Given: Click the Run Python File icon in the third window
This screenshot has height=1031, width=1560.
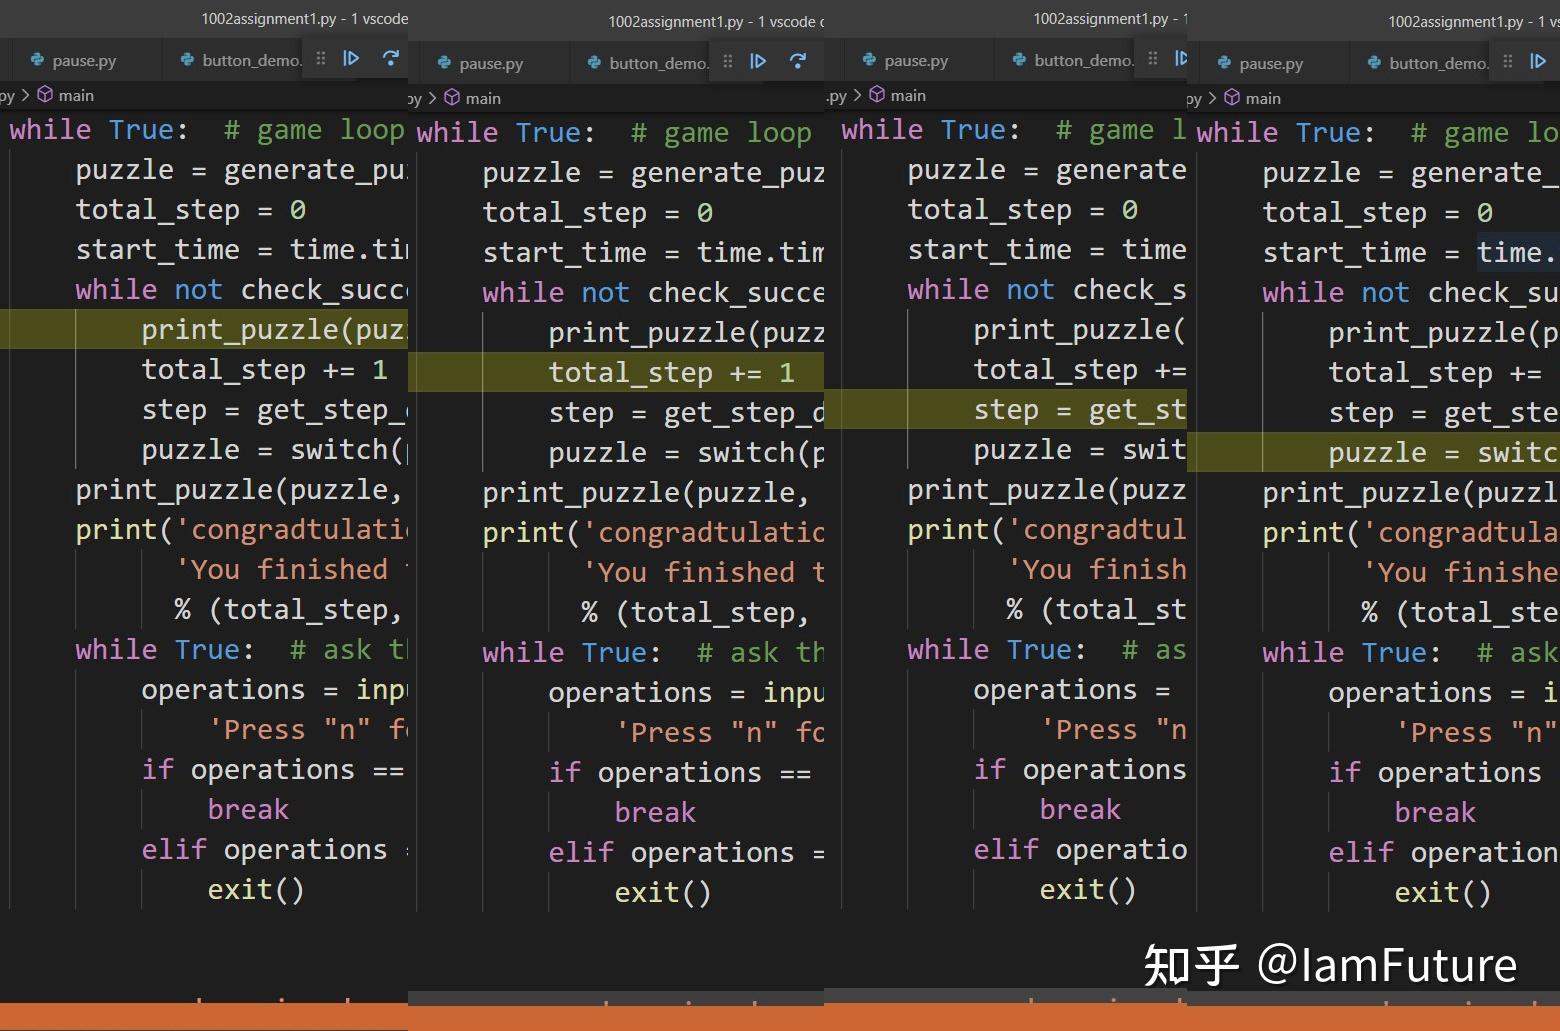Looking at the screenshot, I should pos(1180,59).
